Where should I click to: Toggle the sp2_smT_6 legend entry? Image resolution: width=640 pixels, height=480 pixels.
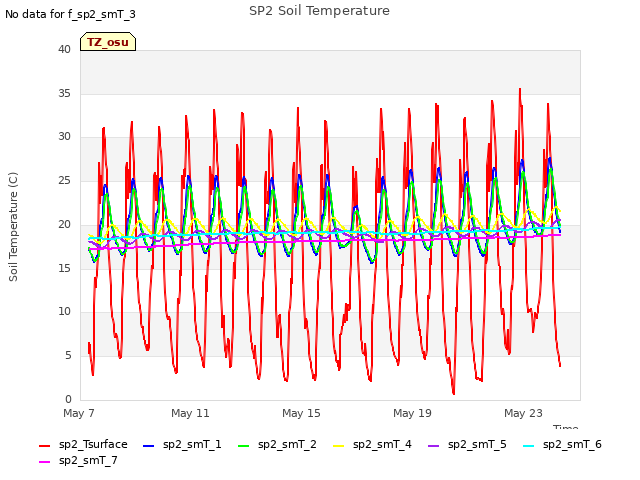point(562,444)
